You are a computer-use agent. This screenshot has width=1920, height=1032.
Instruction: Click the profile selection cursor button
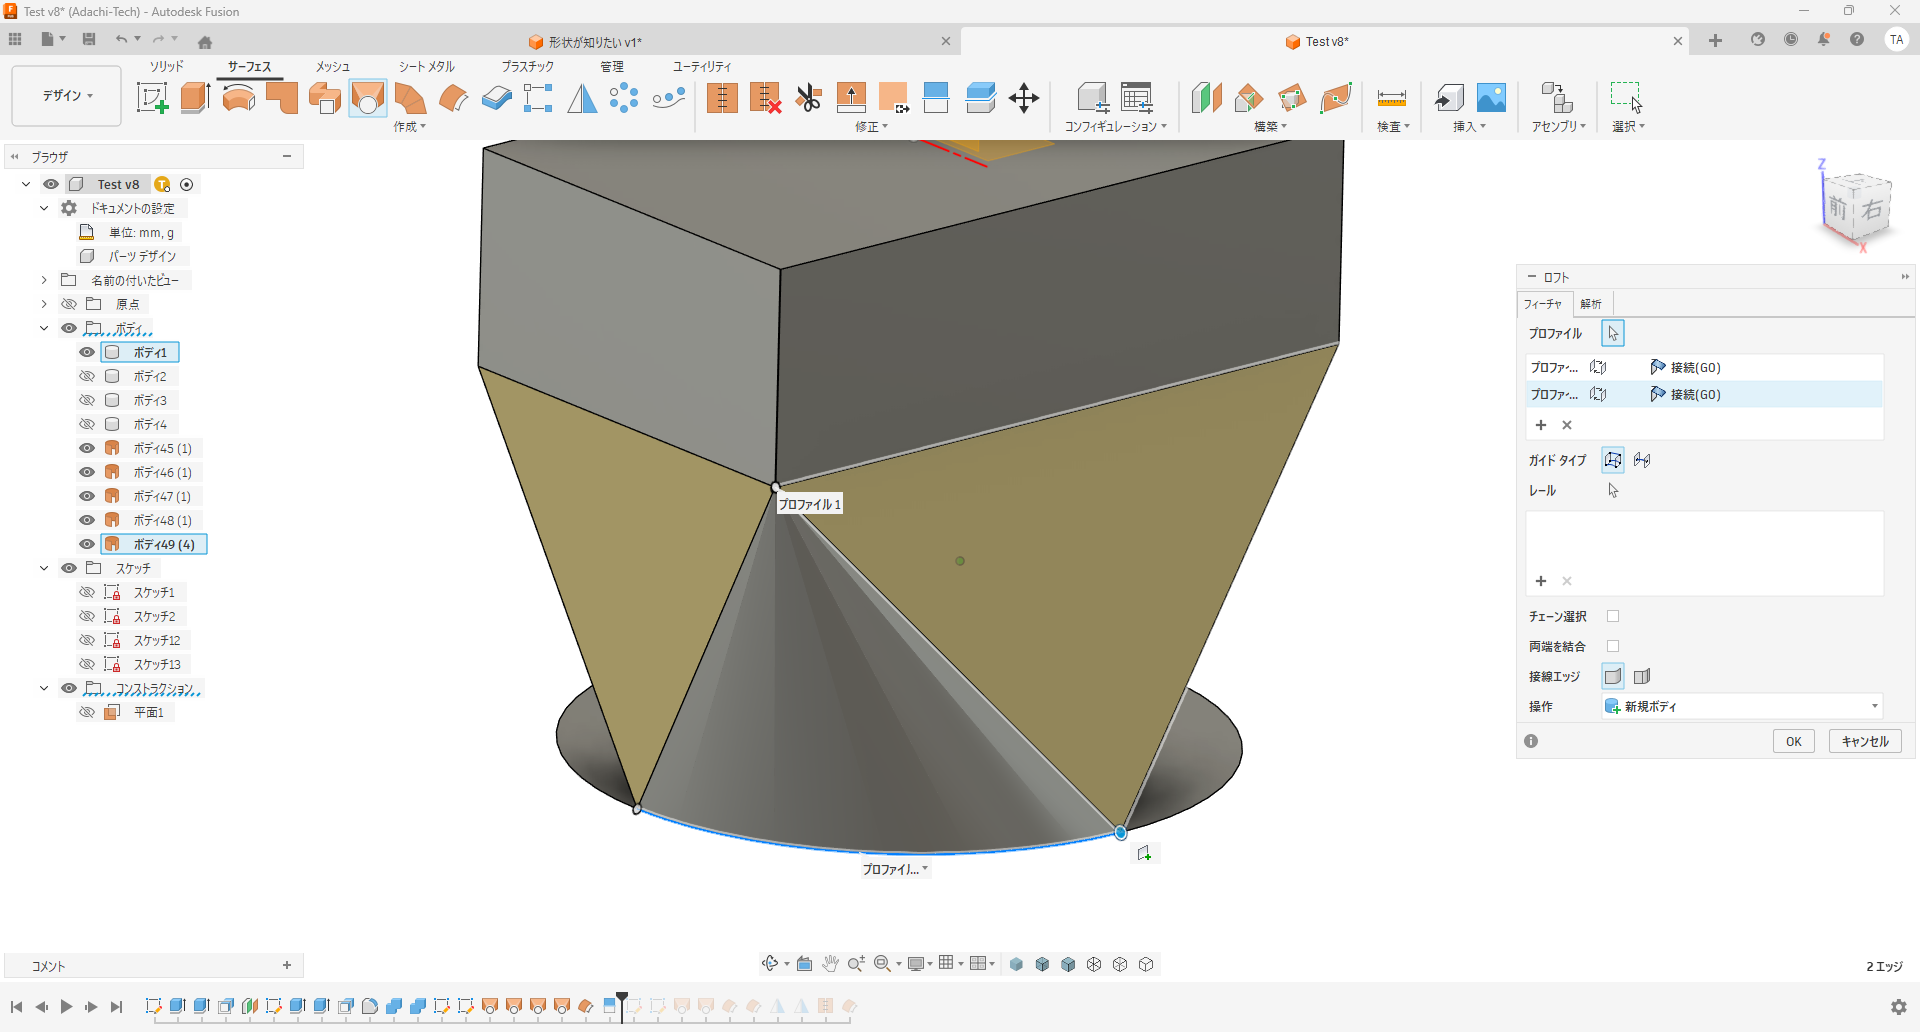coord(1613,333)
